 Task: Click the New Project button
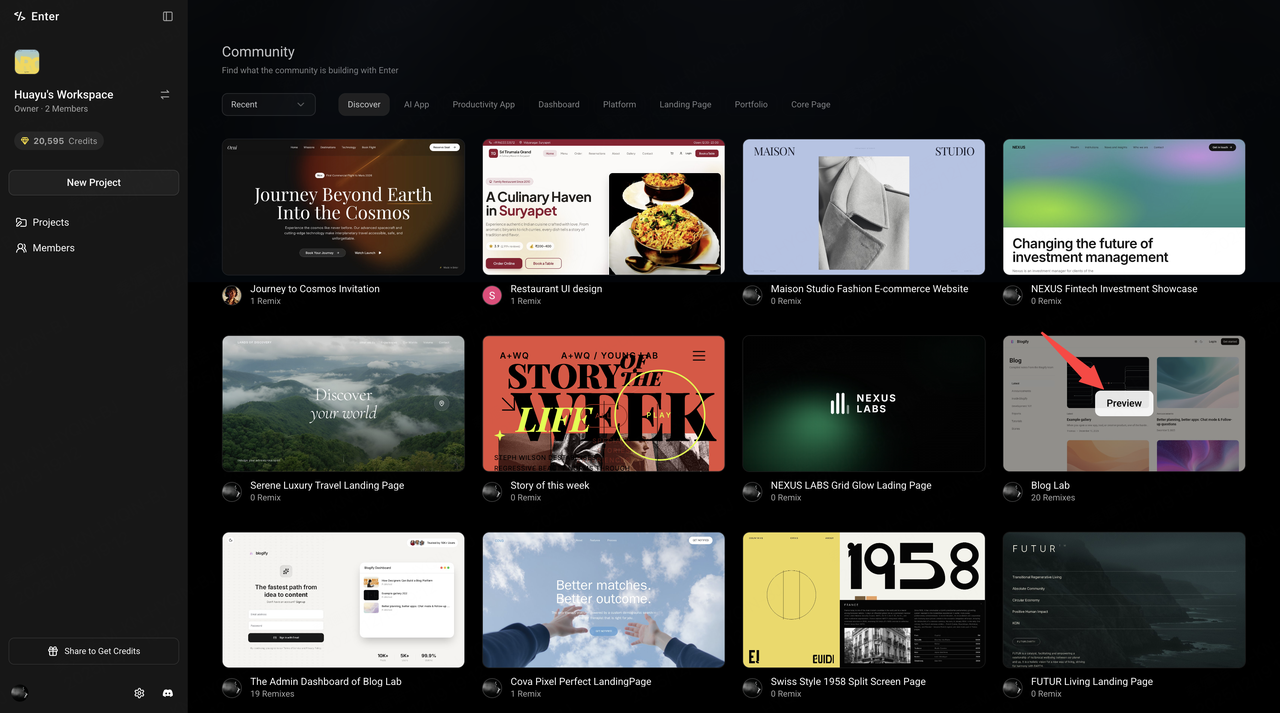[94, 183]
